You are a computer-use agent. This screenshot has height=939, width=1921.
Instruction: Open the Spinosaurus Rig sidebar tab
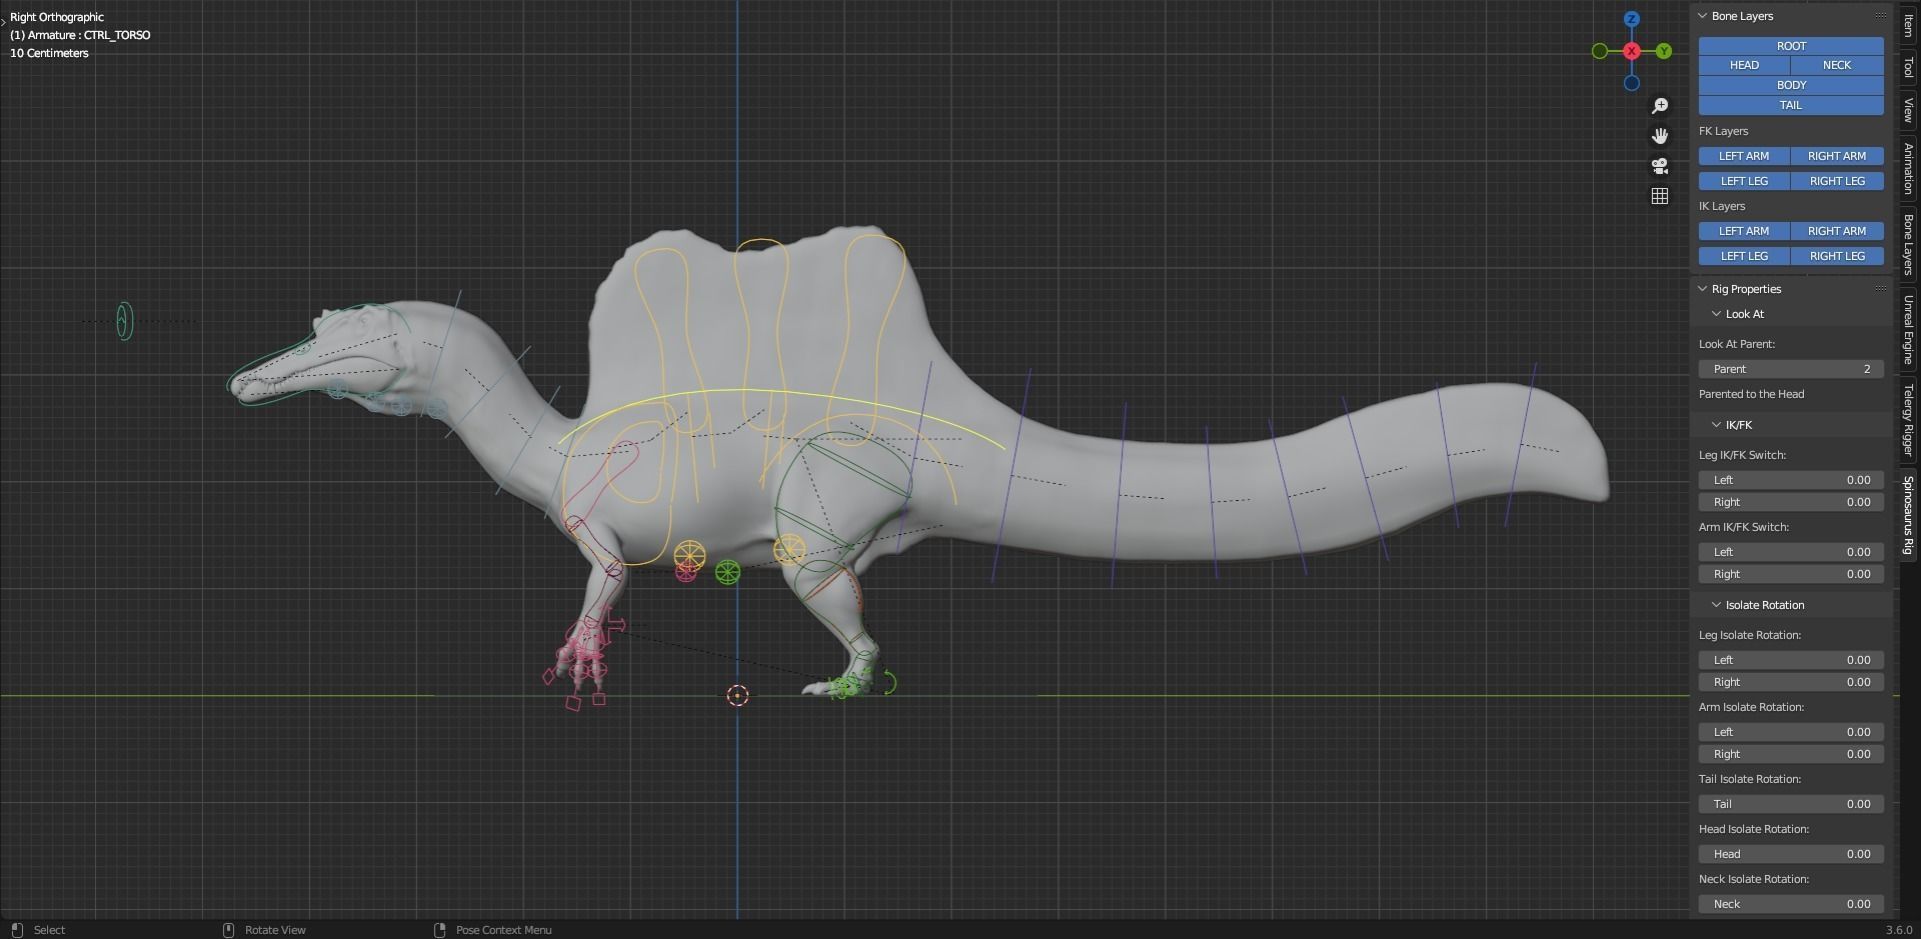[x=1908, y=515]
